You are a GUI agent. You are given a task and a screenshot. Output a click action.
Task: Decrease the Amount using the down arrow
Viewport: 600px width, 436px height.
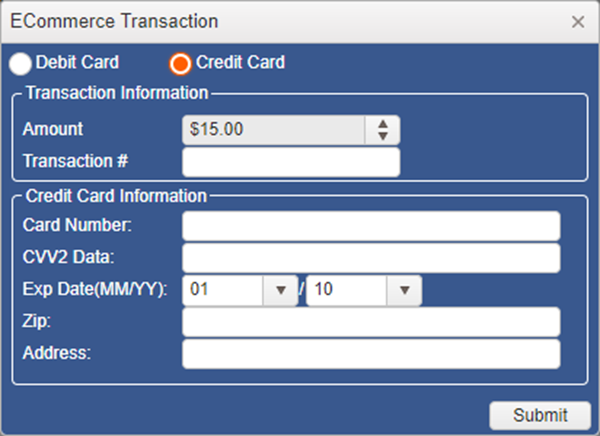[x=382, y=135]
